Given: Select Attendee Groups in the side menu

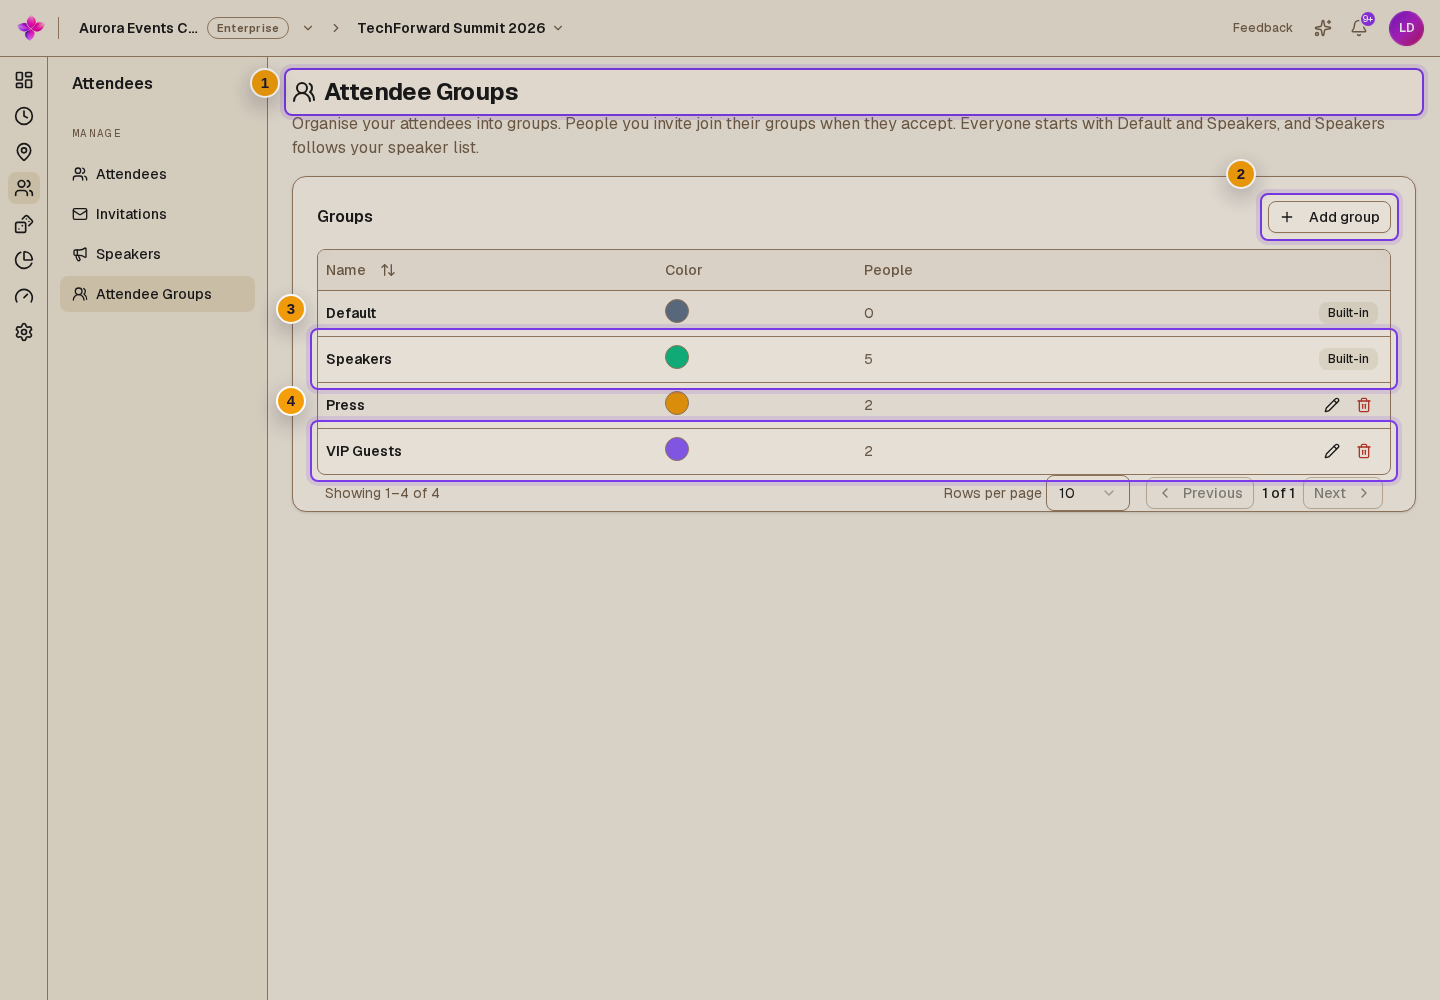Looking at the screenshot, I should (x=157, y=294).
